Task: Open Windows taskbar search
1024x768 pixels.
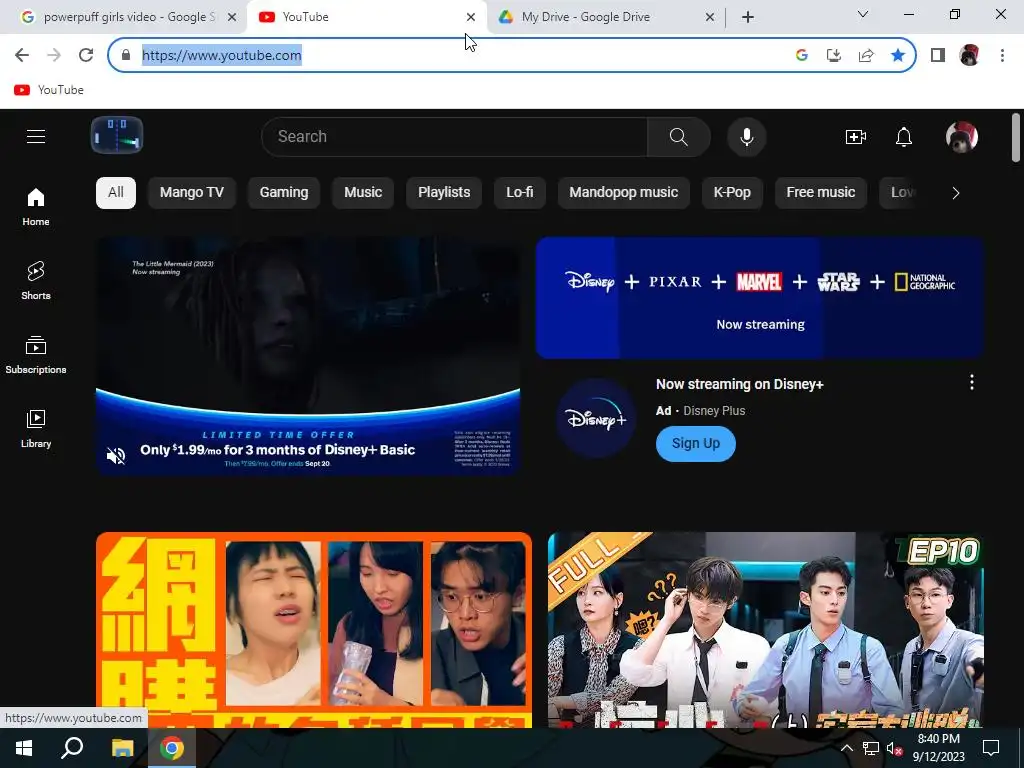Action: tap(72, 748)
